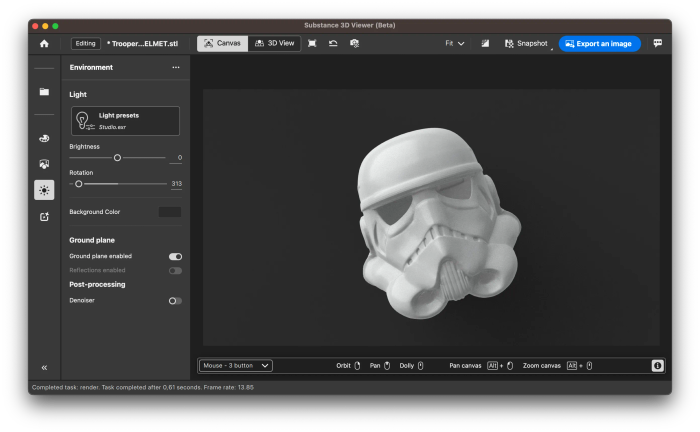Click the frame-to-fit icon in toolbar
The height and width of the screenshot is (432, 700).
(312, 43)
